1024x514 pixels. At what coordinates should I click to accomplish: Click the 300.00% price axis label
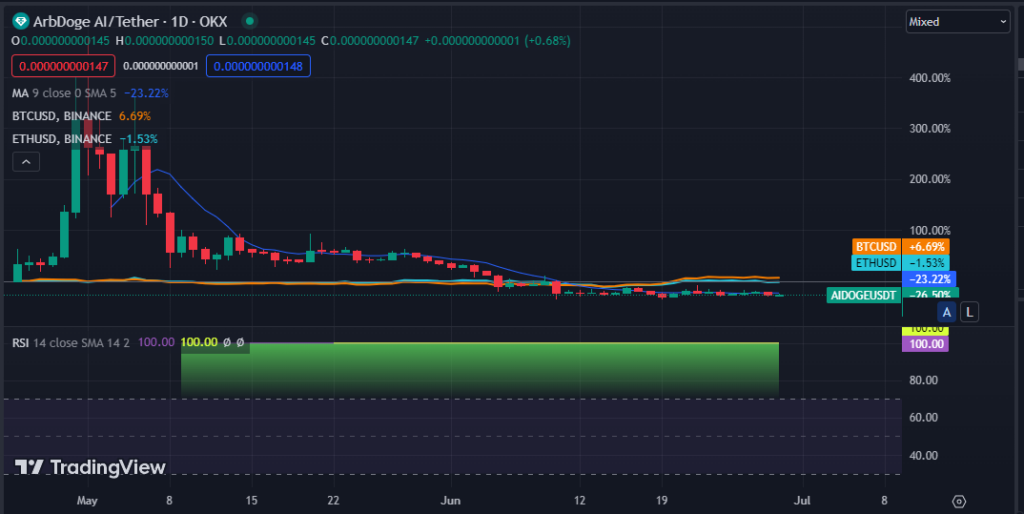(930, 129)
